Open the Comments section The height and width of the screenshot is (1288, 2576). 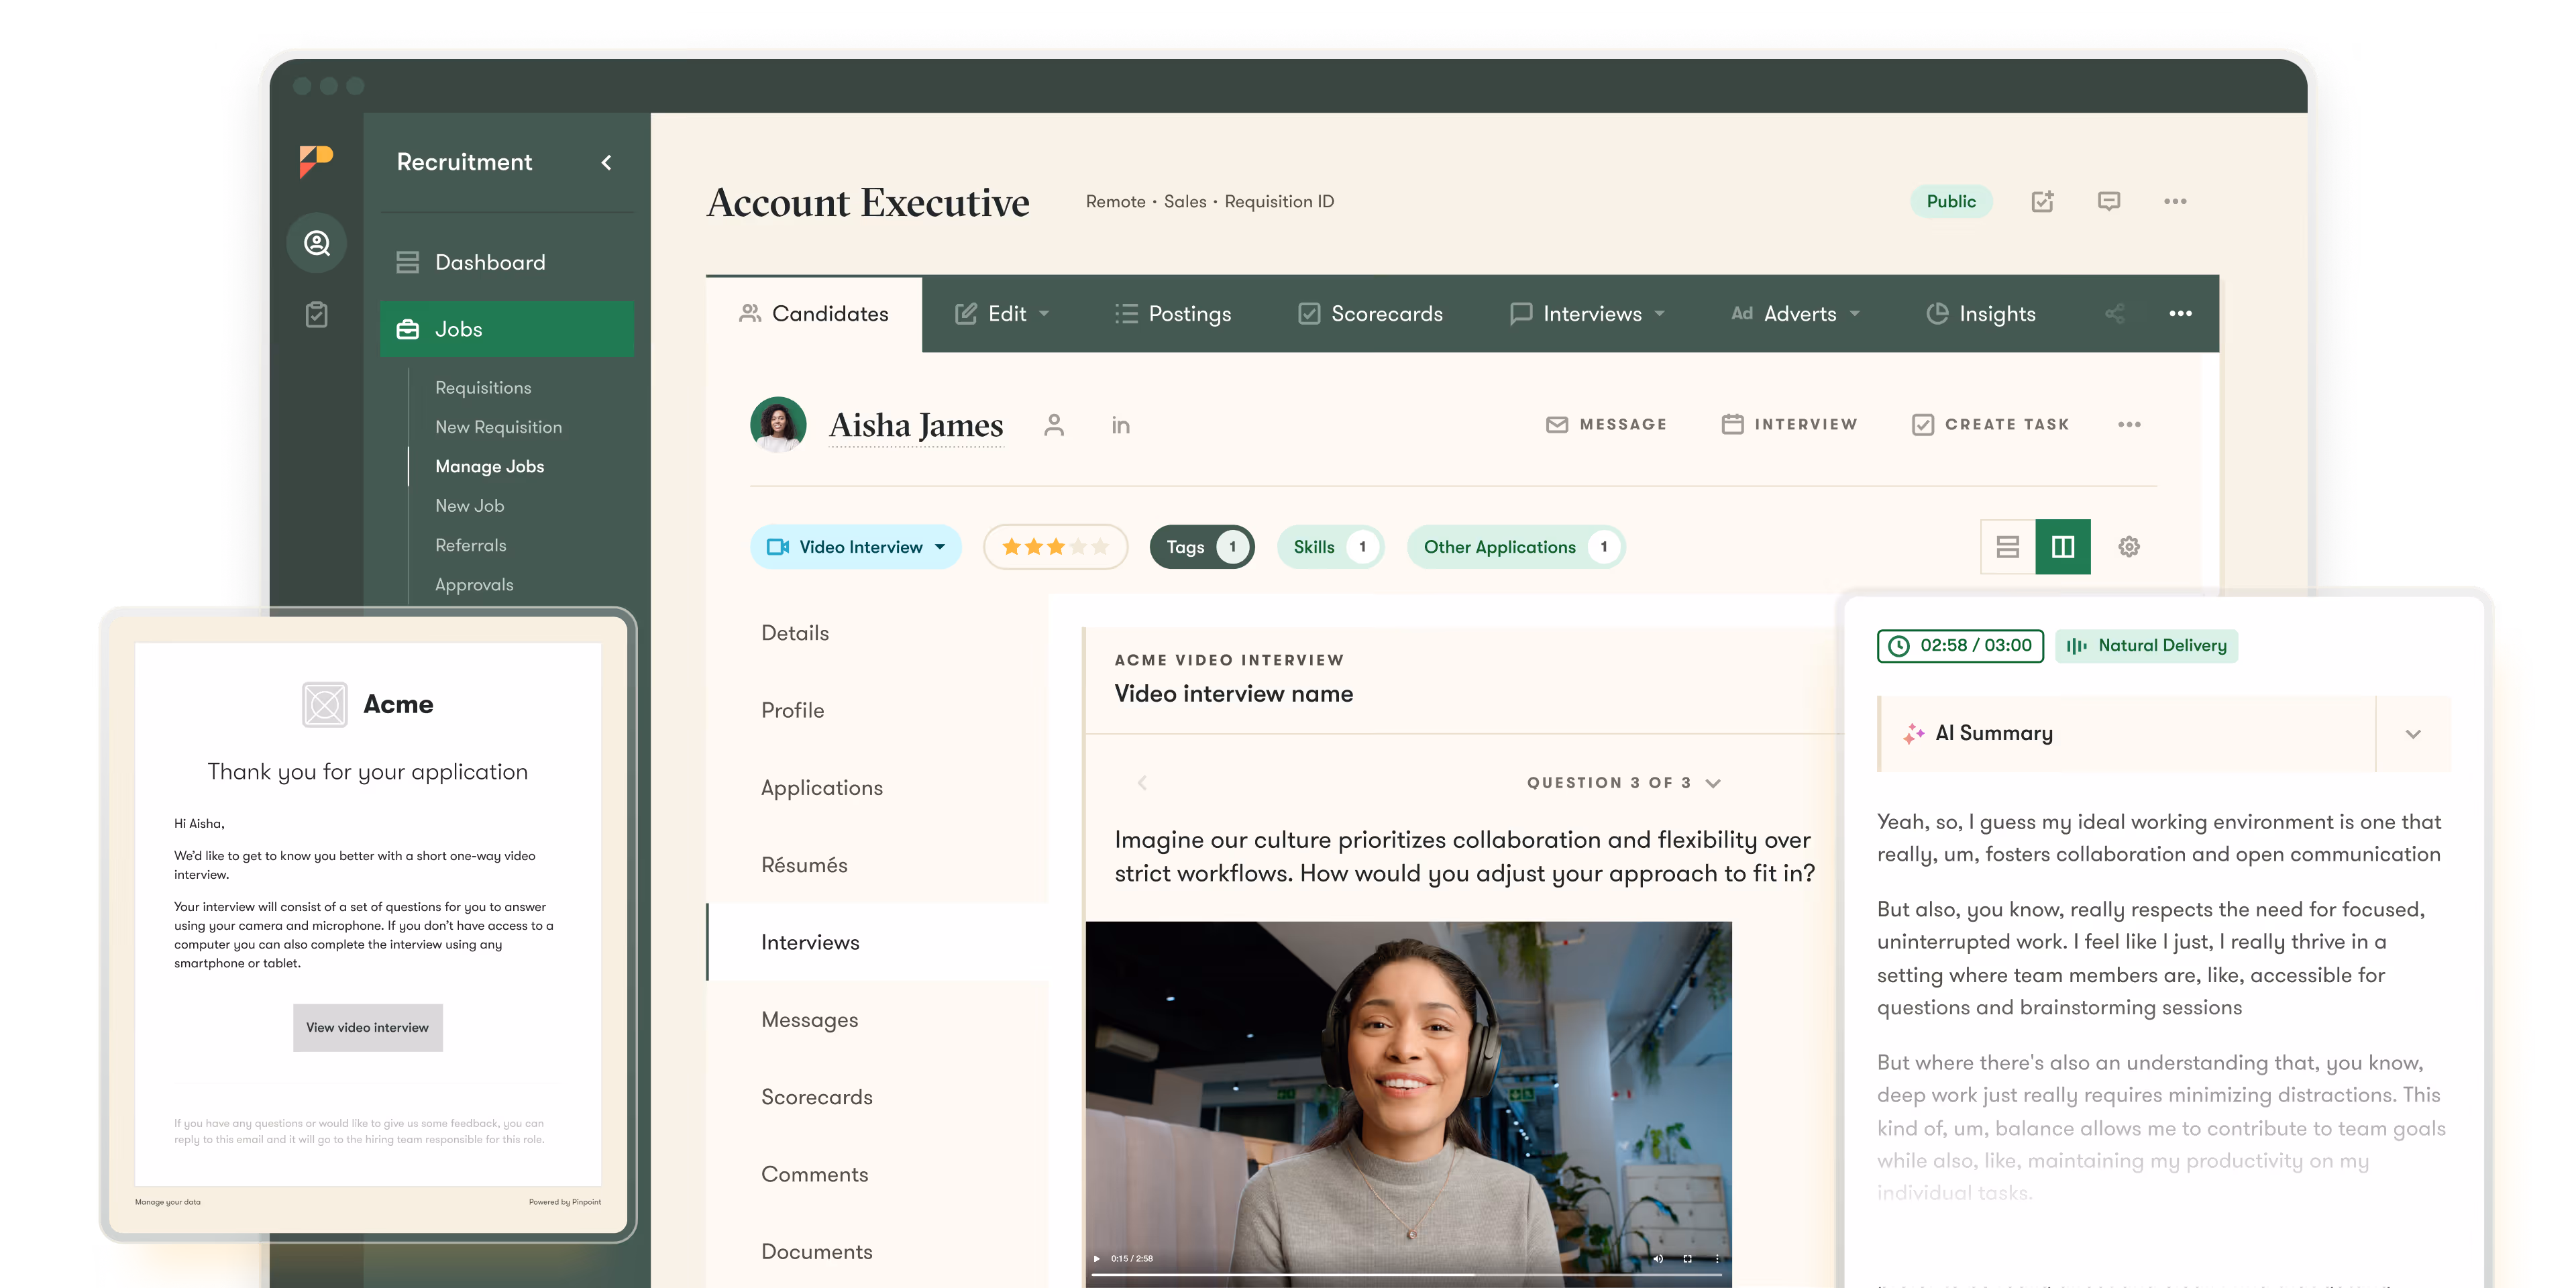click(877, 1174)
